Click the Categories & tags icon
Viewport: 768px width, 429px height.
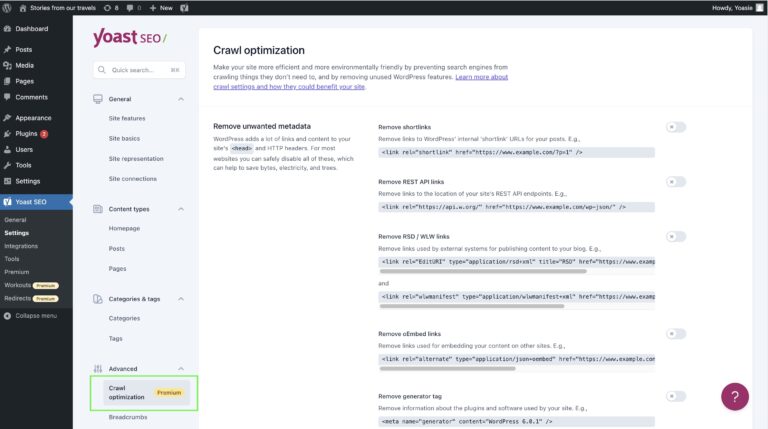pyautogui.click(x=98, y=299)
